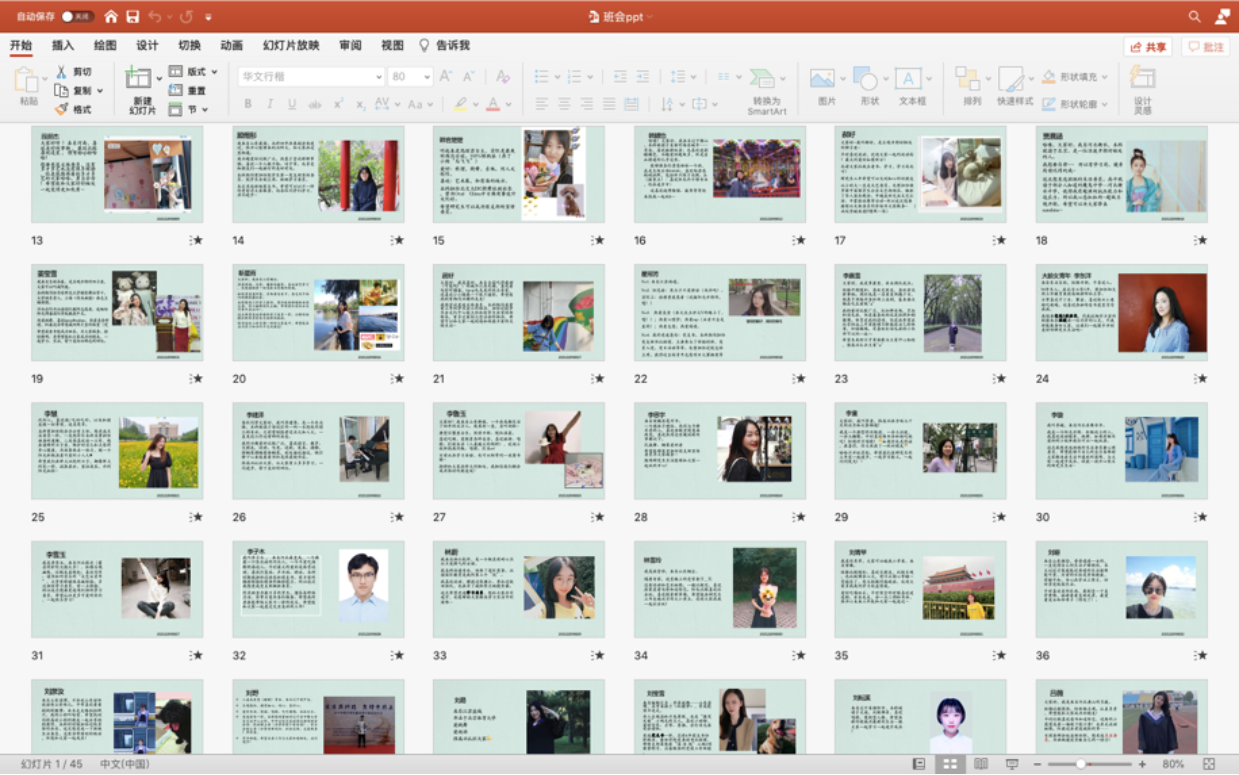
Task: Switch to the Slide Show (幻灯片放映) tab
Action: (291, 46)
